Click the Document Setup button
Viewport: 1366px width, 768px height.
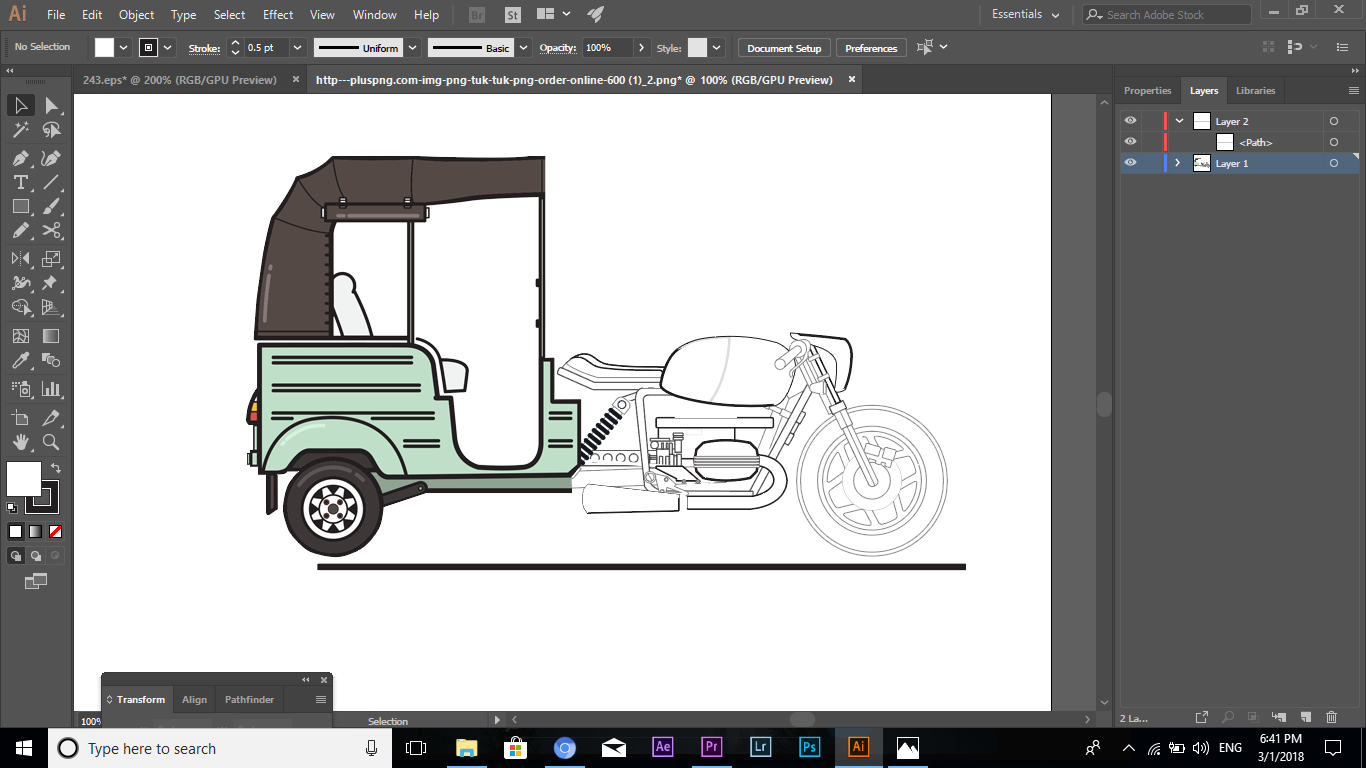pos(781,47)
